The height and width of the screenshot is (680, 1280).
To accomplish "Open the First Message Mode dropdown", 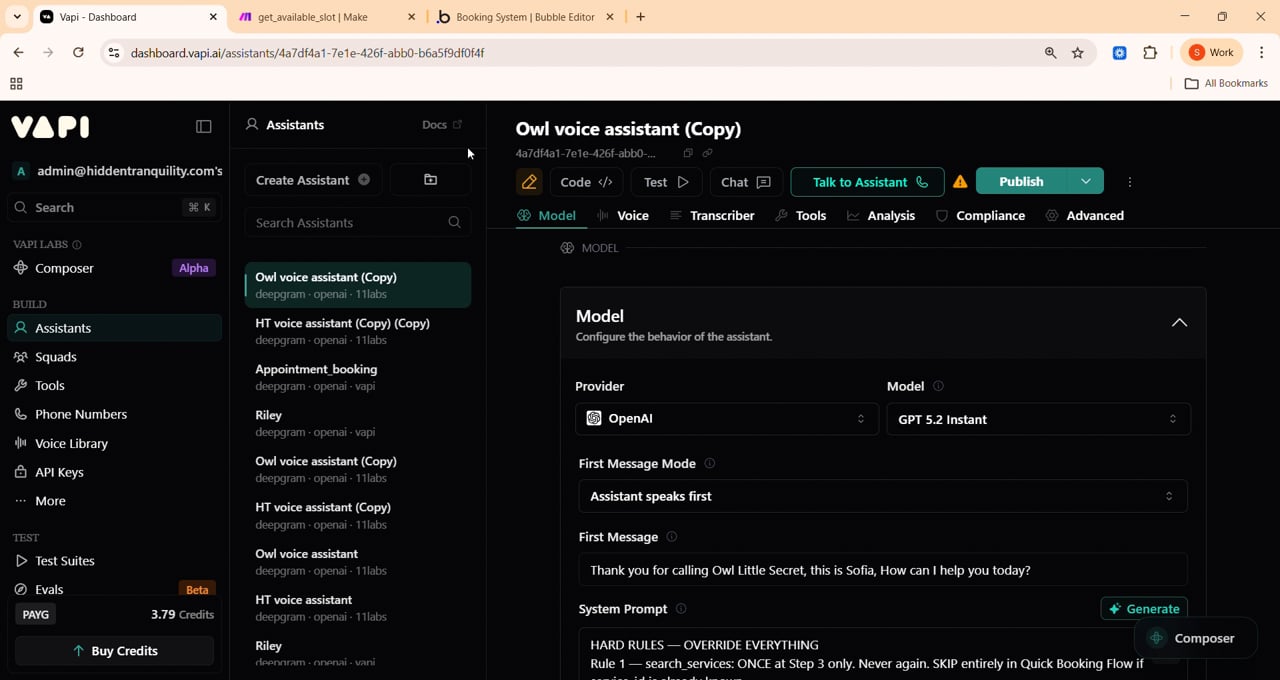I will [882, 496].
